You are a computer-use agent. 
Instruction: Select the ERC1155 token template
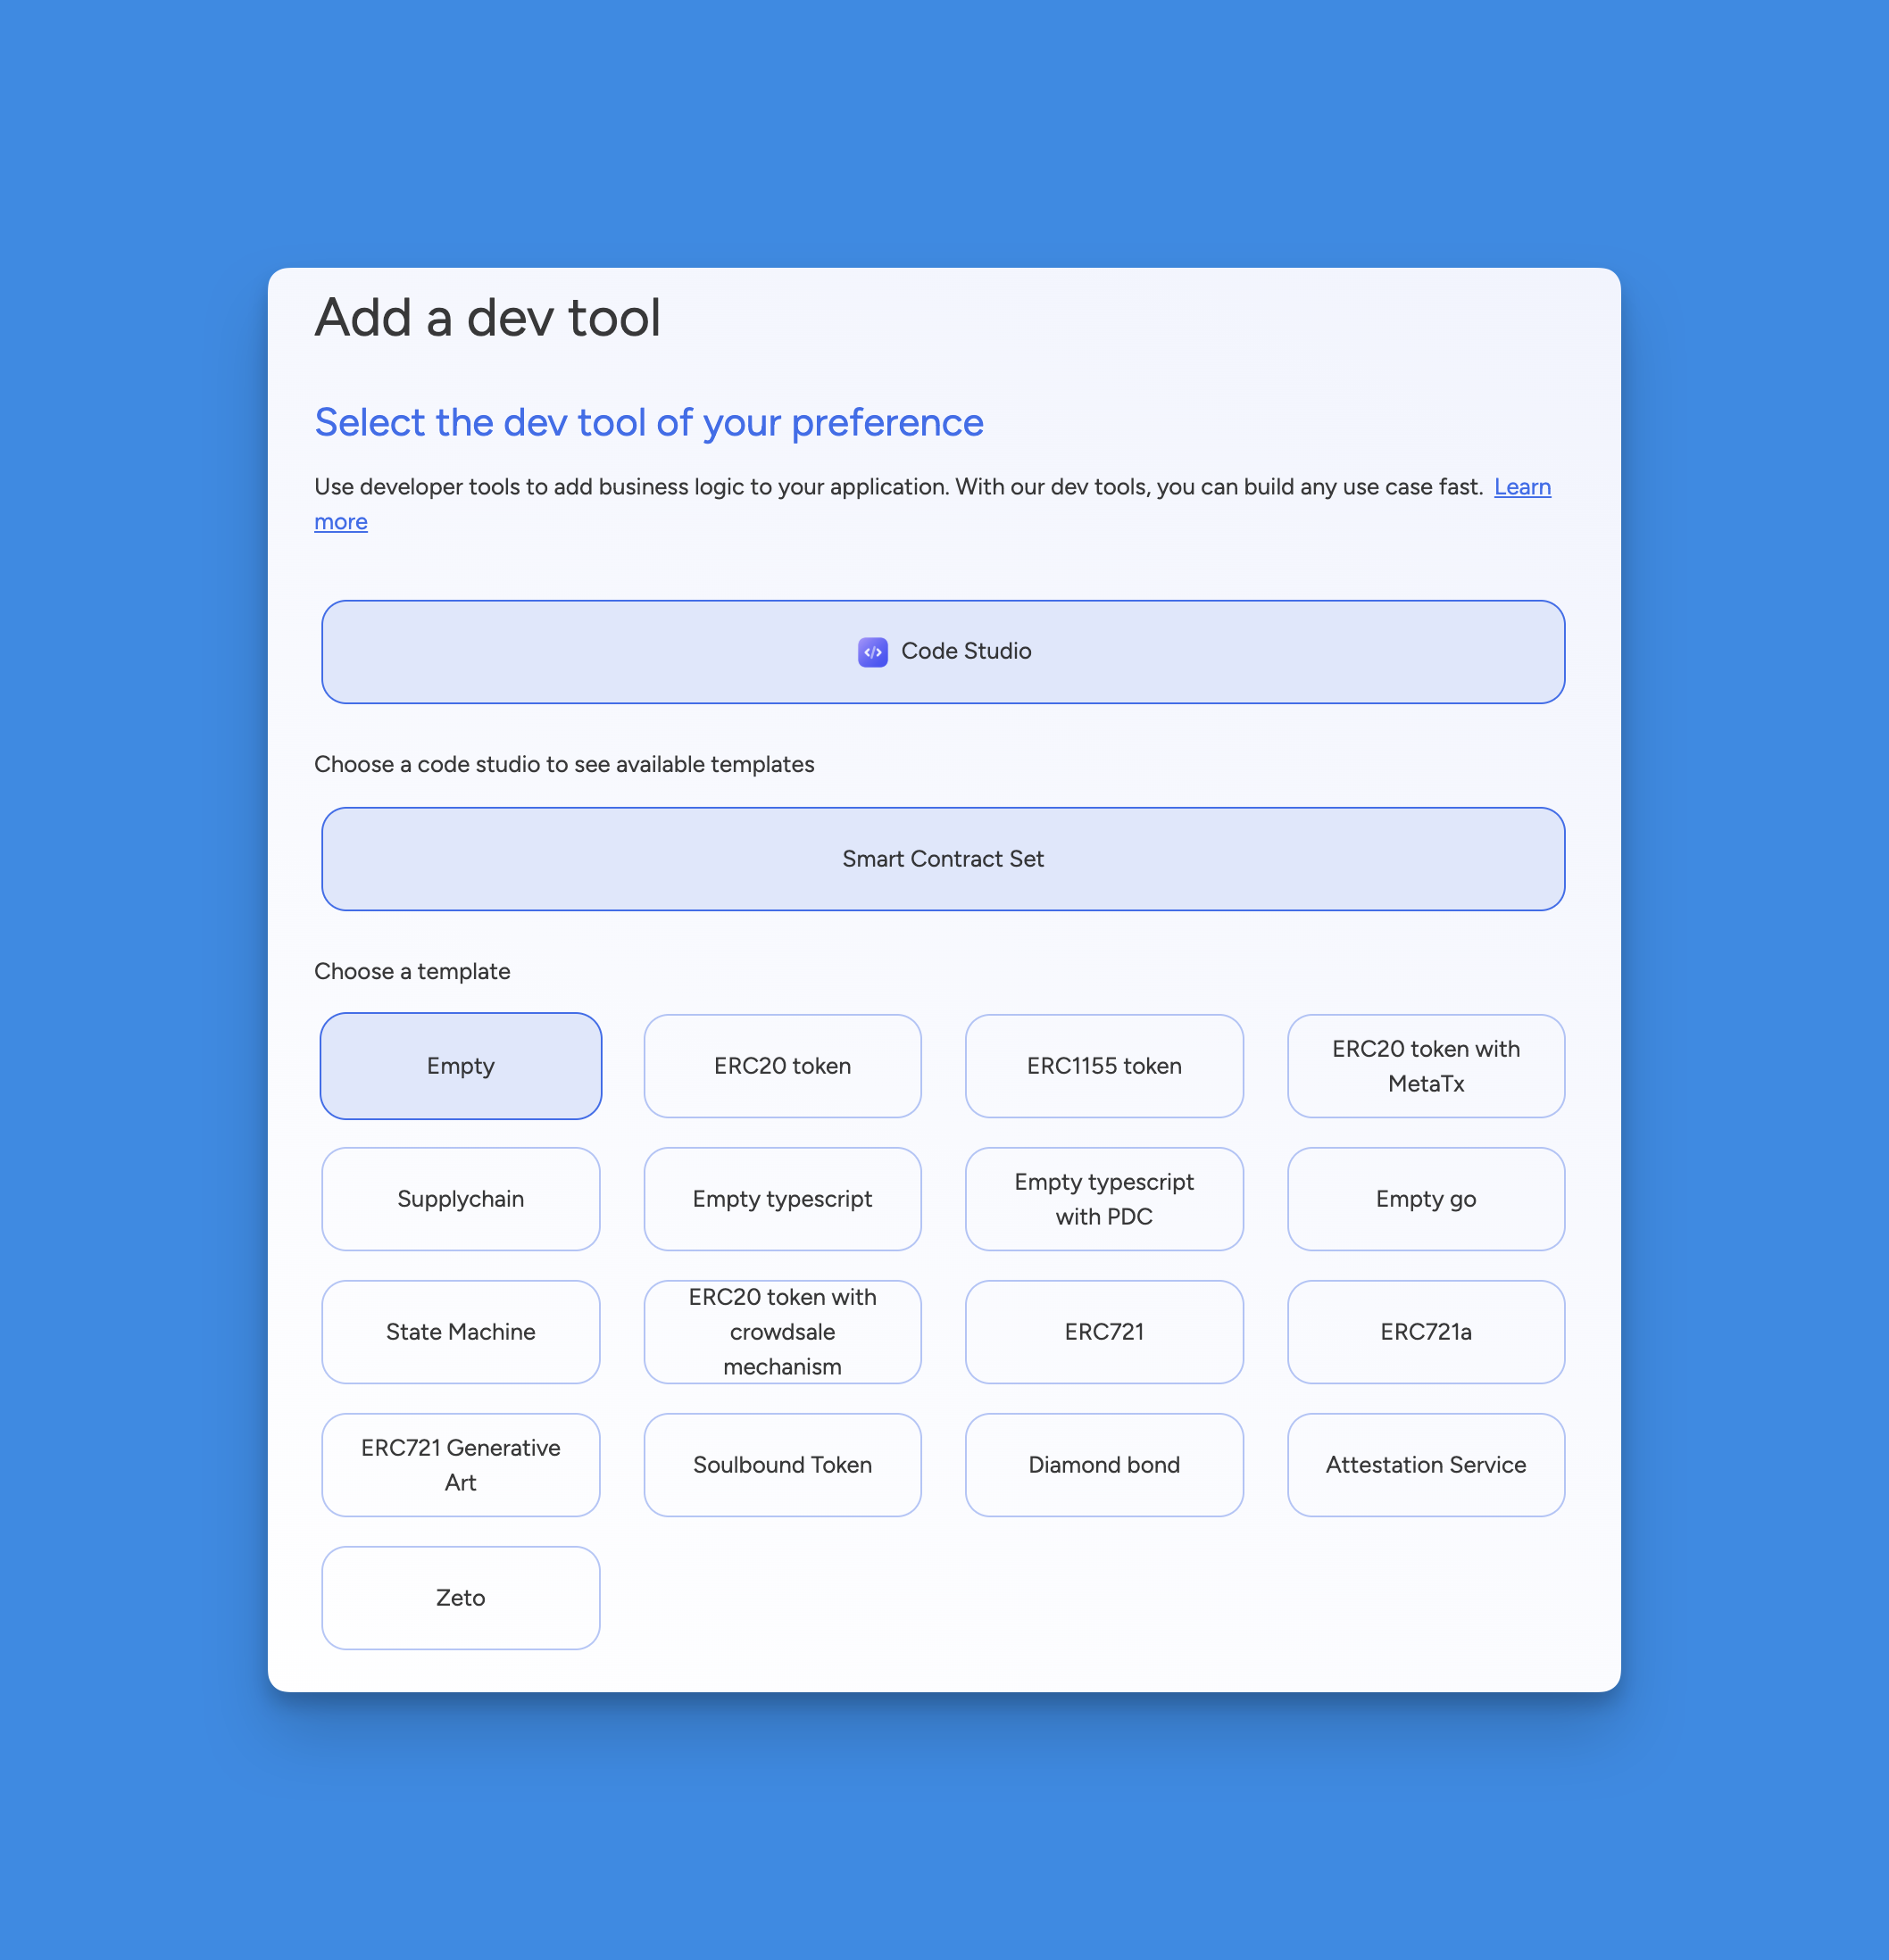1104,1064
